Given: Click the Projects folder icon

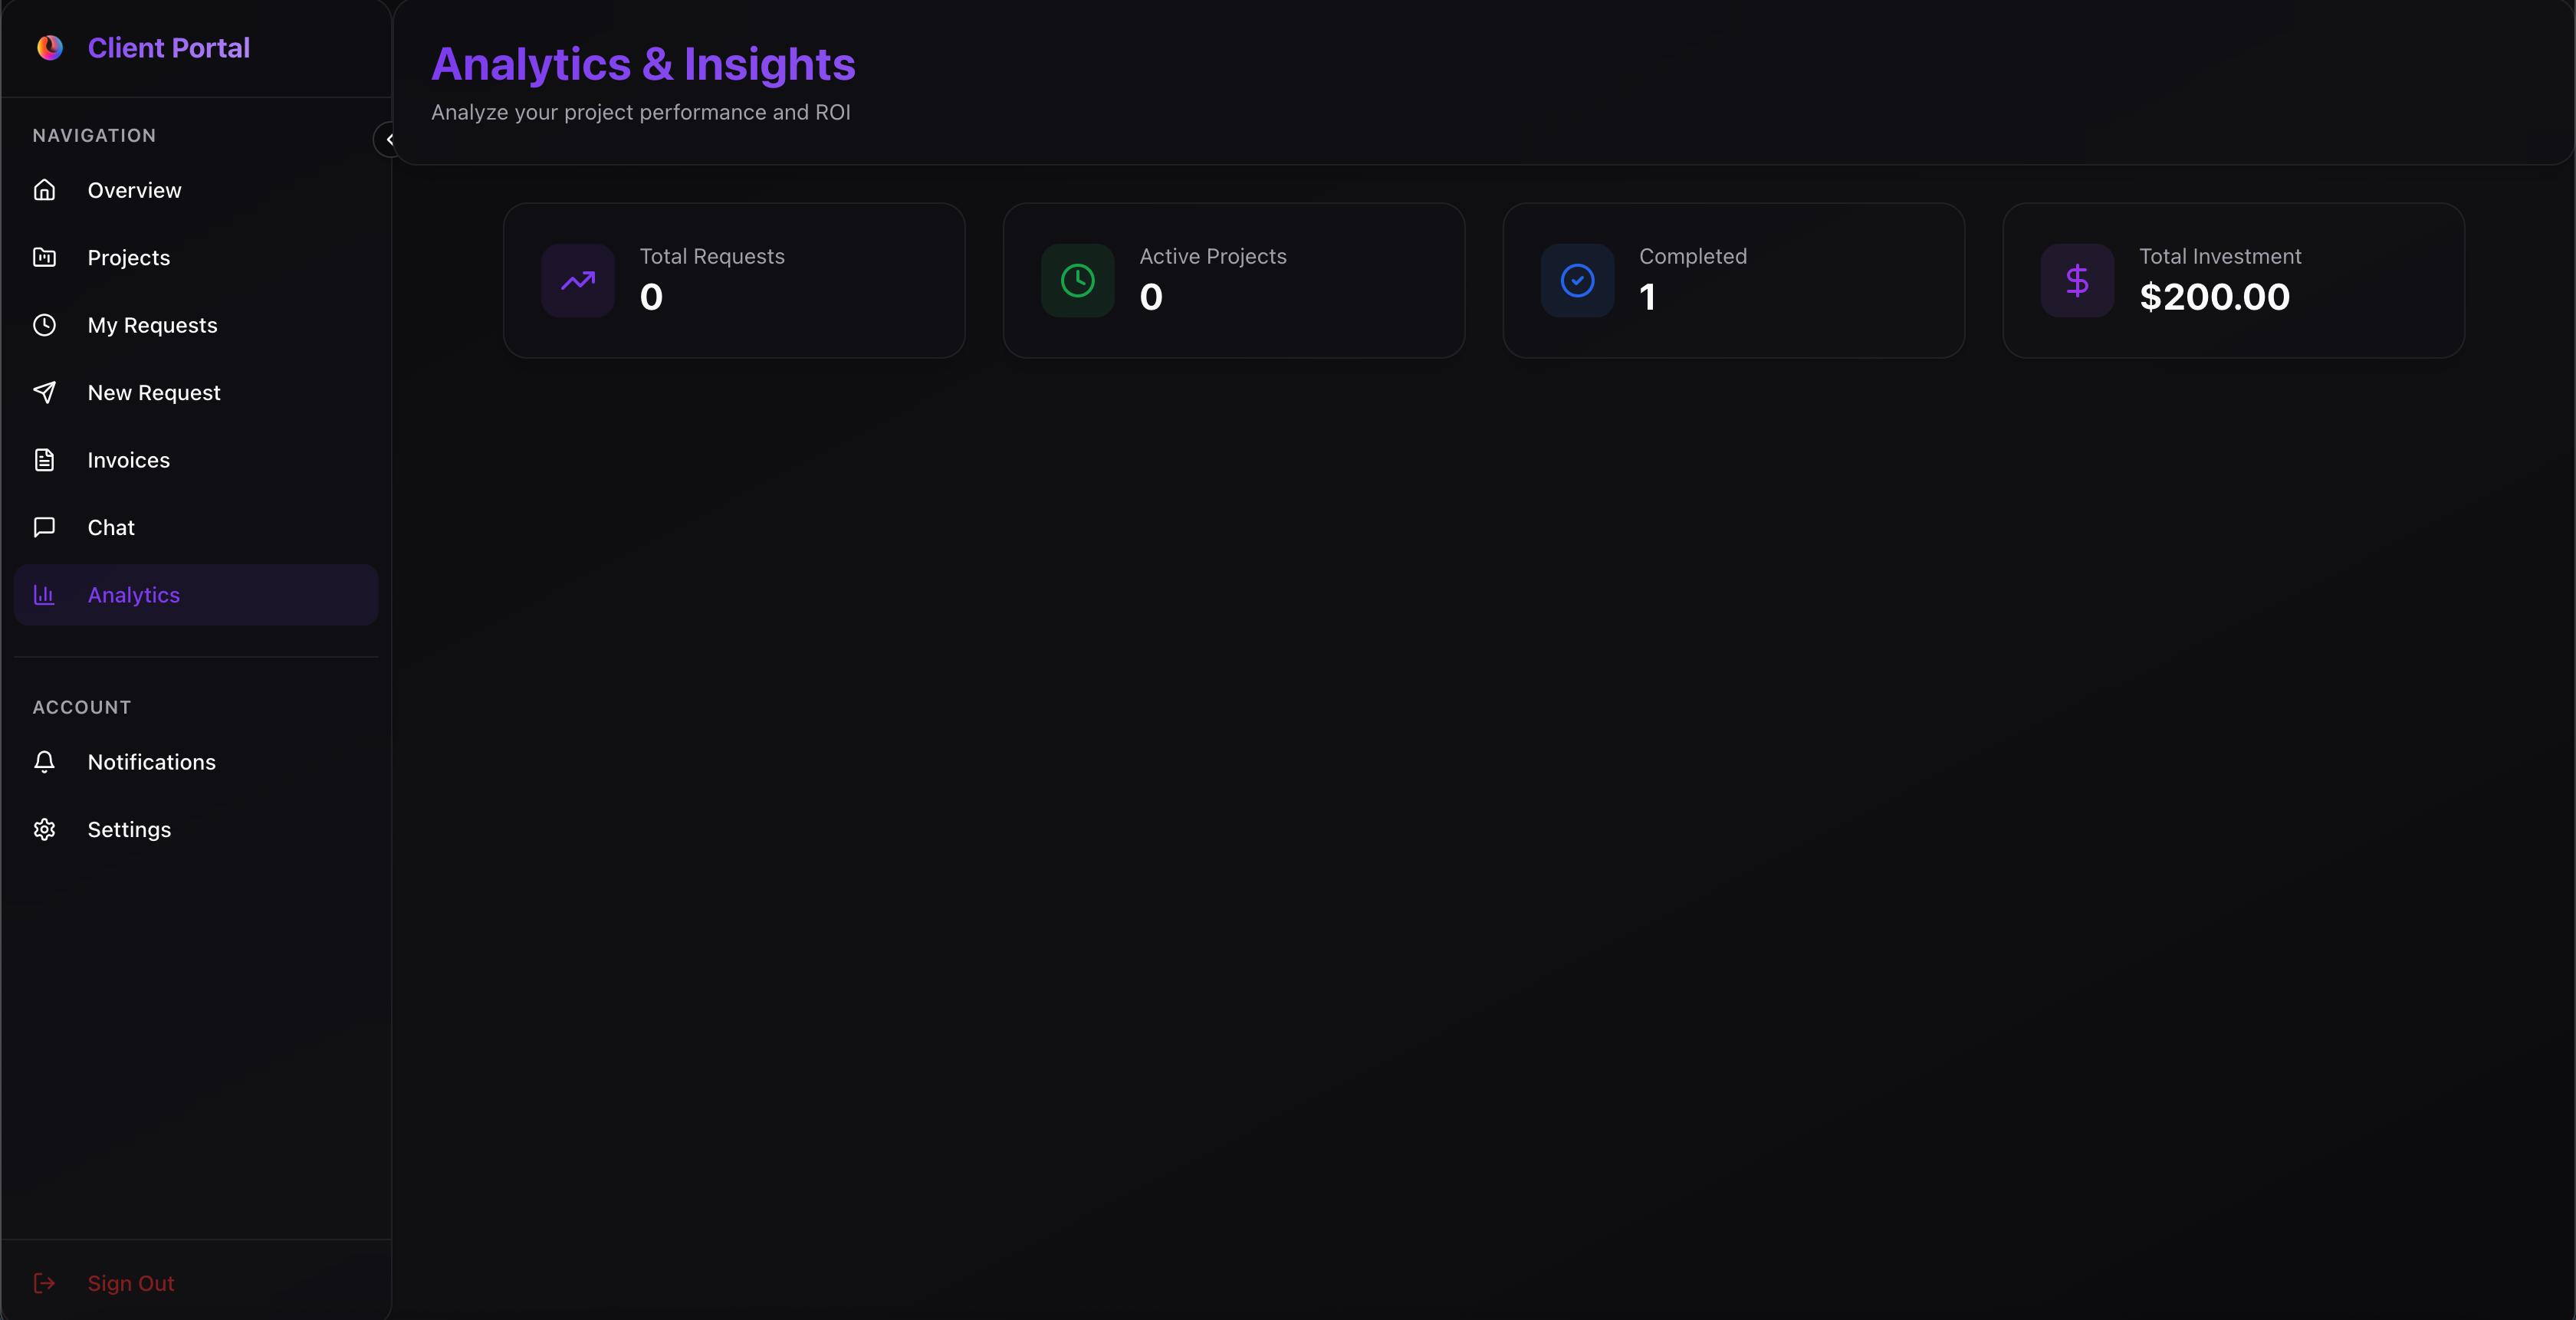Looking at the screenshot, I should point(45,257).
